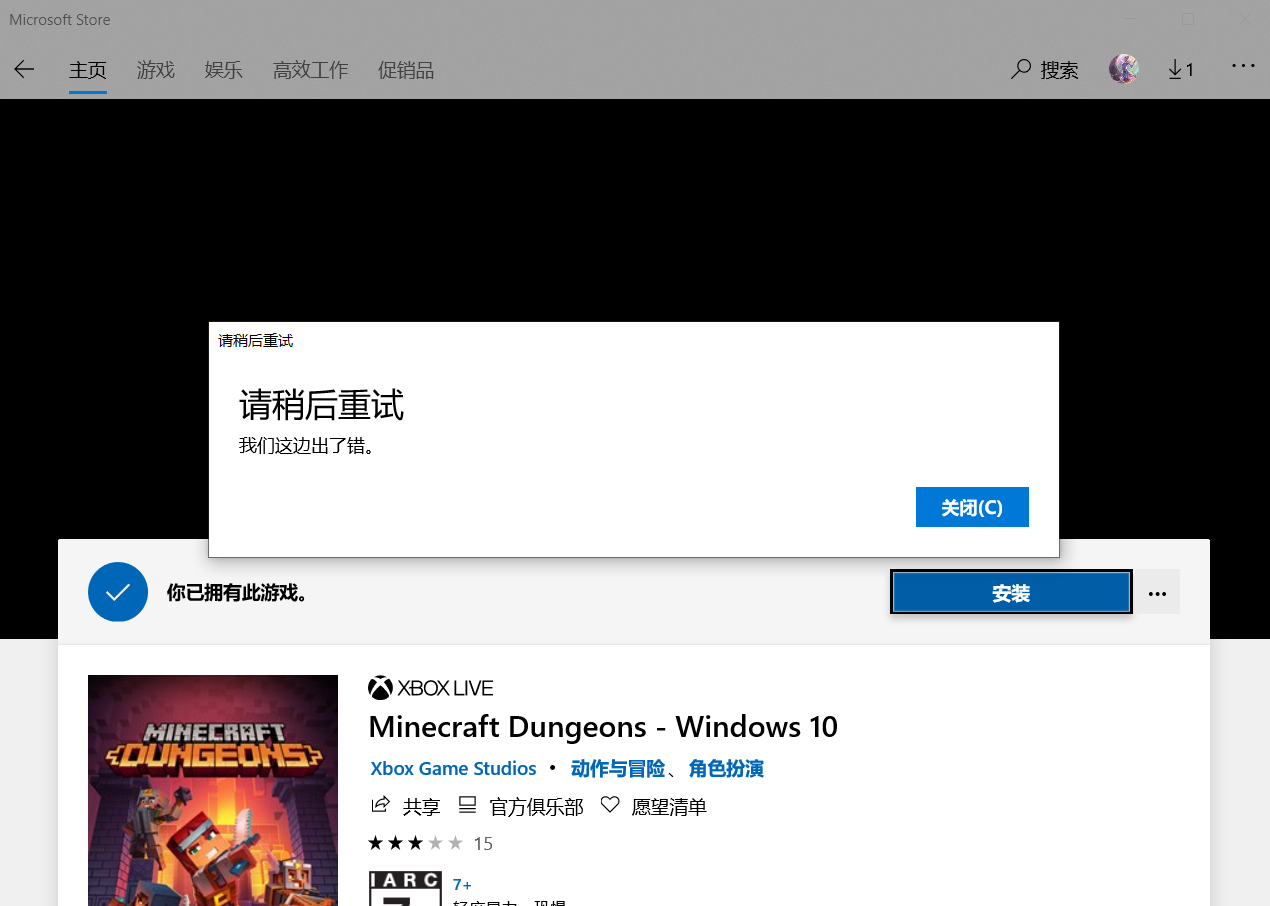1270x906 pixels.
Task: Click the 安装 install button
Action: 1011,593
